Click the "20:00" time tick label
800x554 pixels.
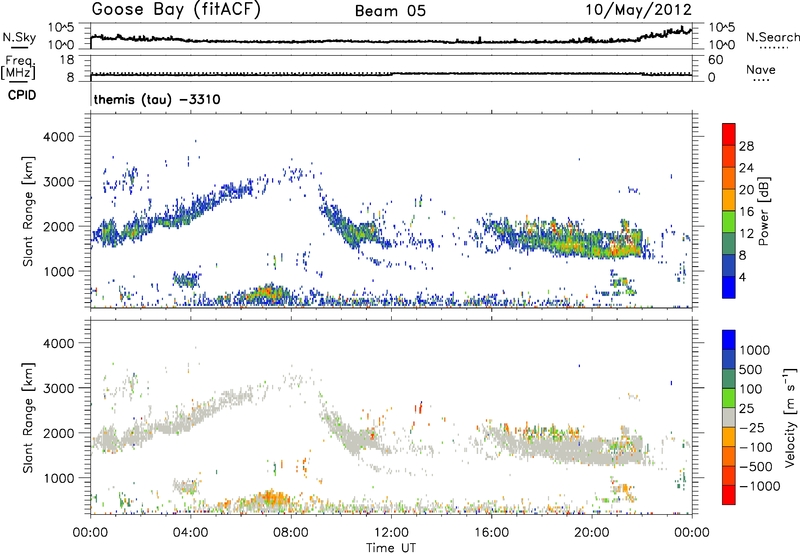[x=591, y=533]
